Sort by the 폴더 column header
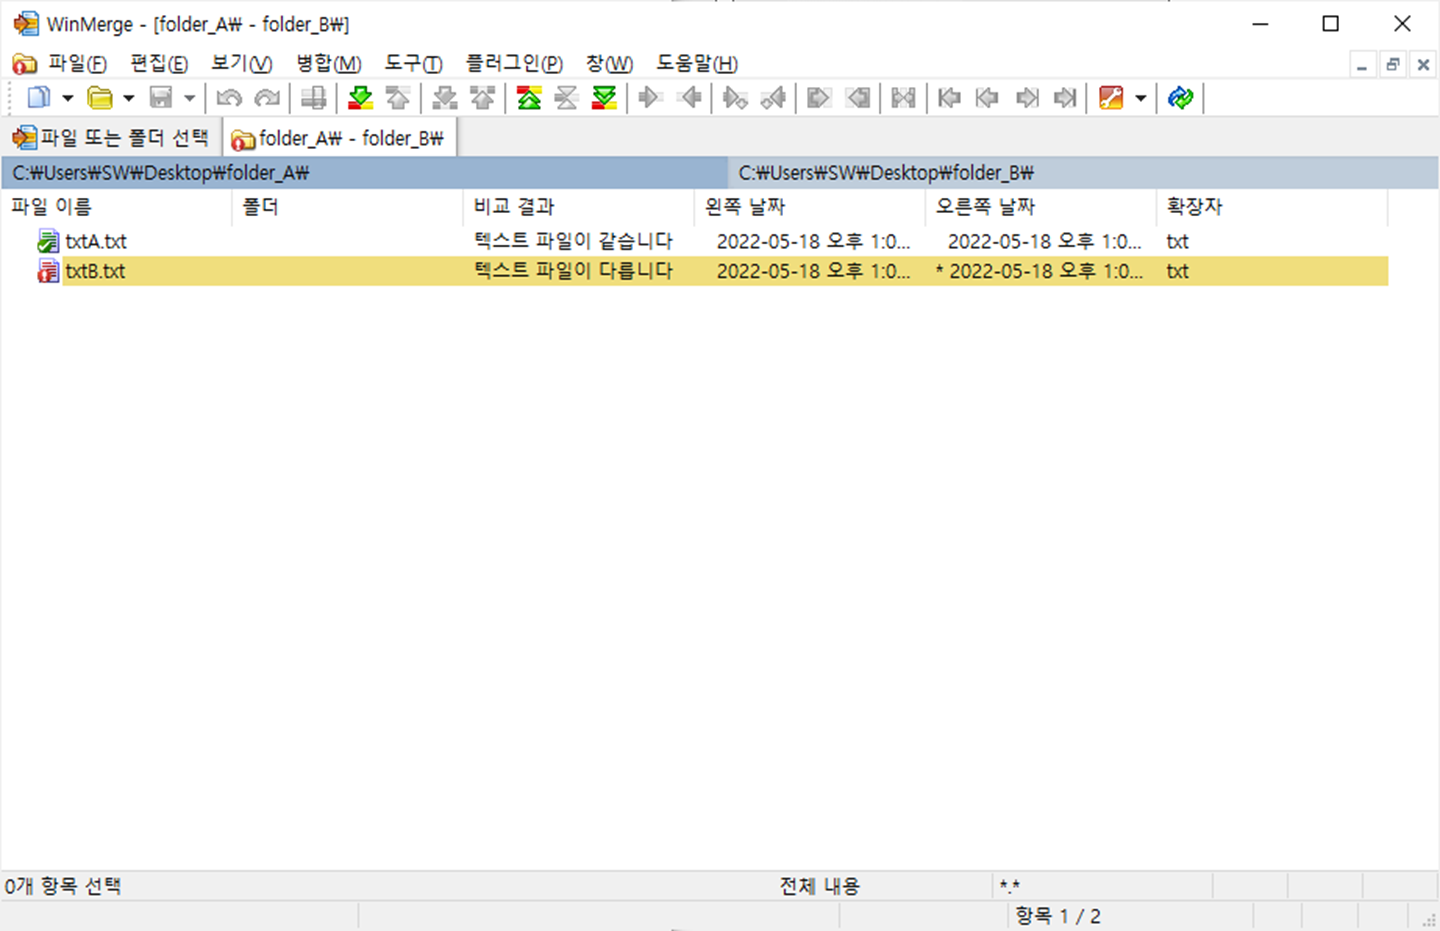1440x931 pixels. (348, 207)
